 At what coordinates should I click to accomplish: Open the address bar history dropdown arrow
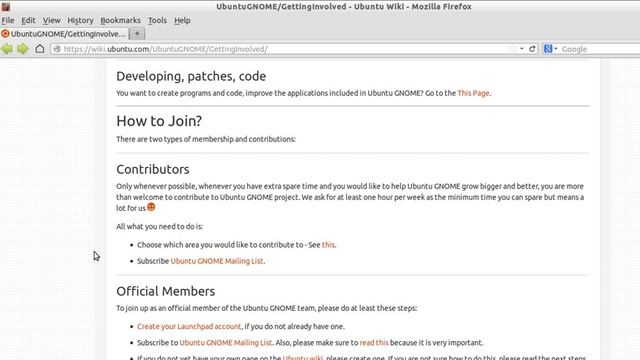522,49
